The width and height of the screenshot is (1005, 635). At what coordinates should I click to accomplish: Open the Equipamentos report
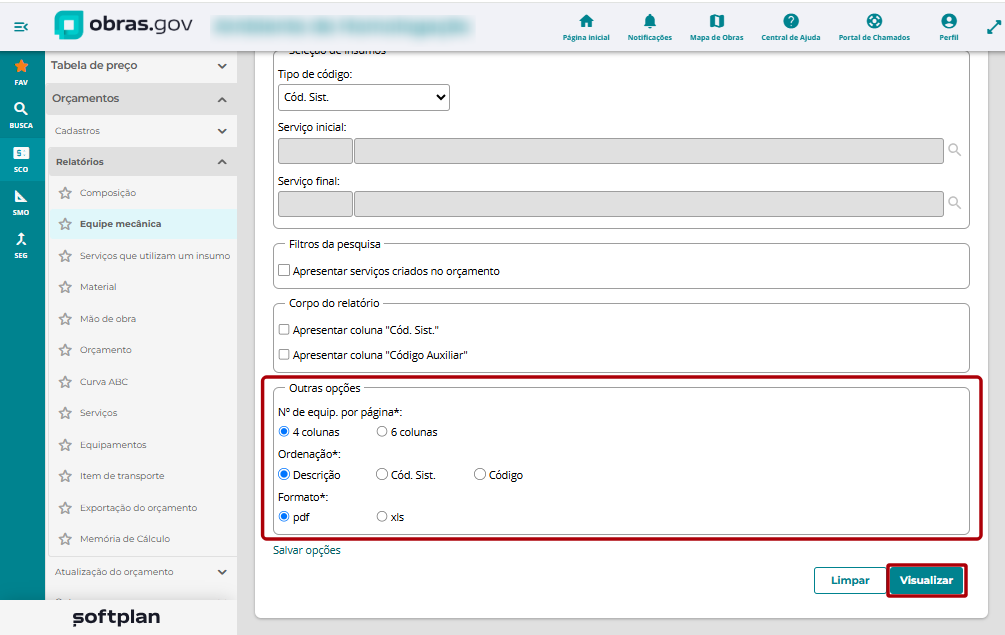click(x=113, y=445)
